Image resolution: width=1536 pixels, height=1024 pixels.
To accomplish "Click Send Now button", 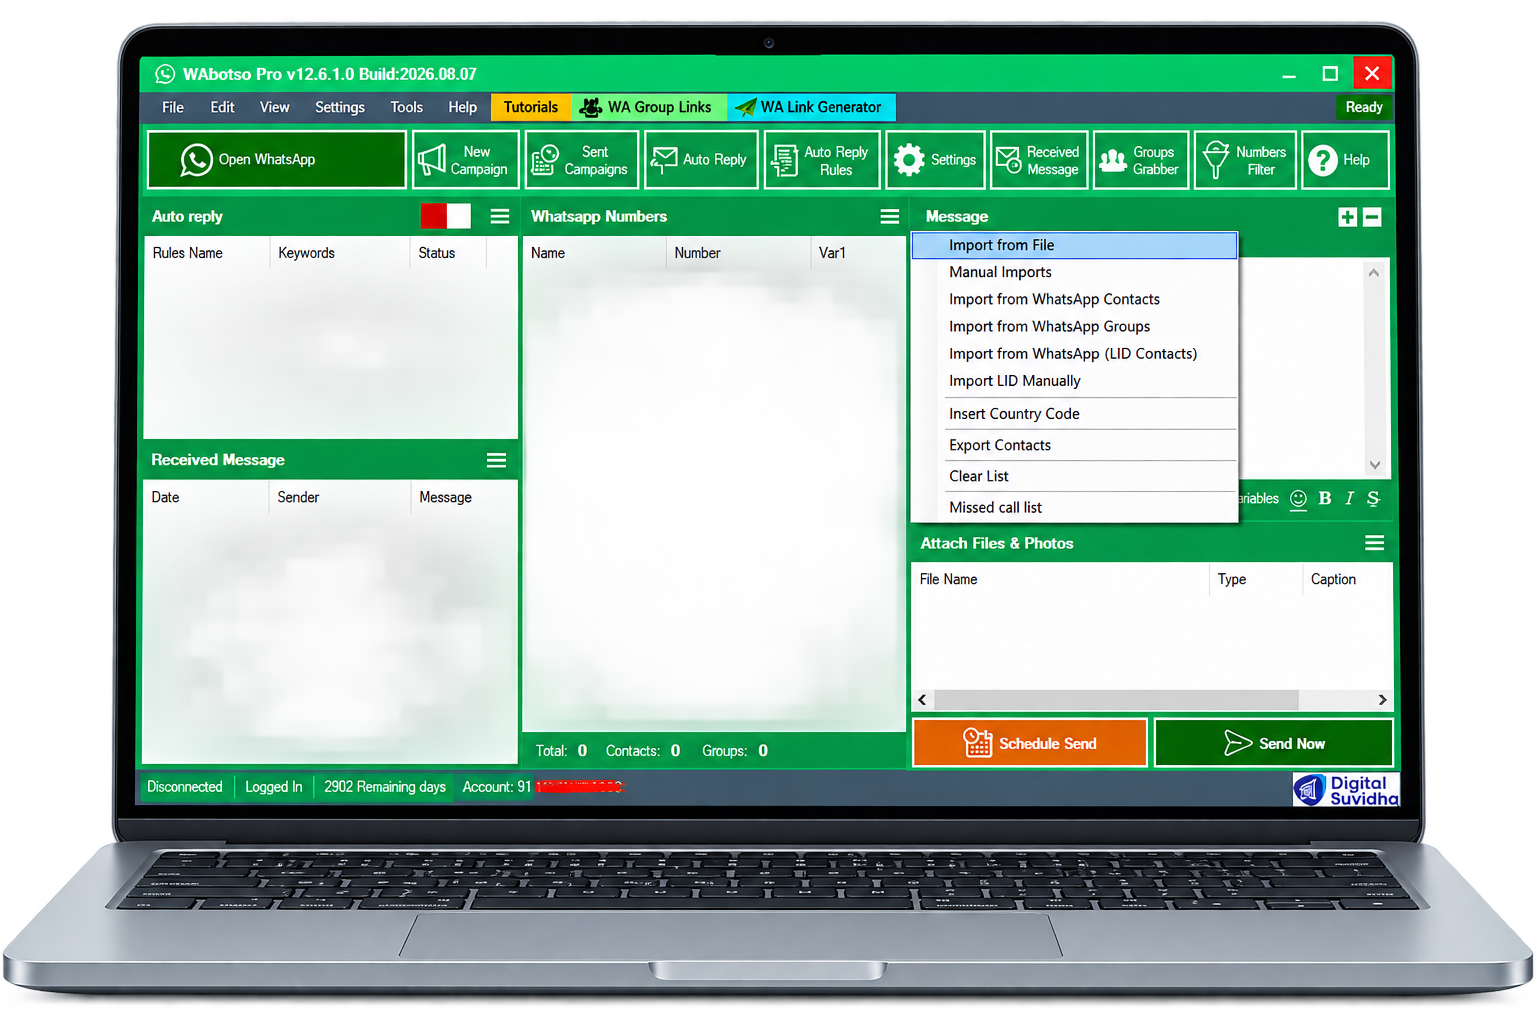I will (x=1274, y=743).
